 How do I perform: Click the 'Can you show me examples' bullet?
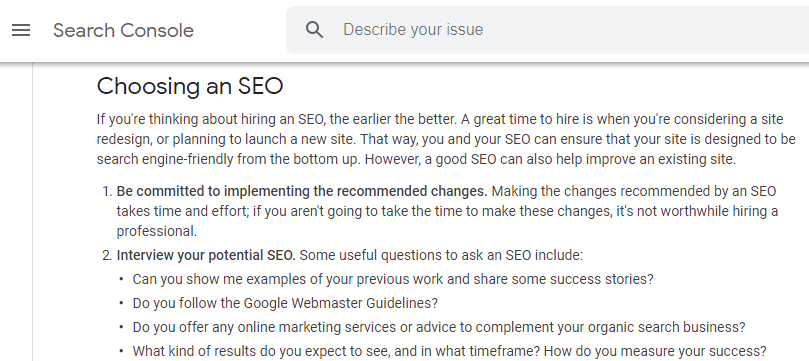393,280
